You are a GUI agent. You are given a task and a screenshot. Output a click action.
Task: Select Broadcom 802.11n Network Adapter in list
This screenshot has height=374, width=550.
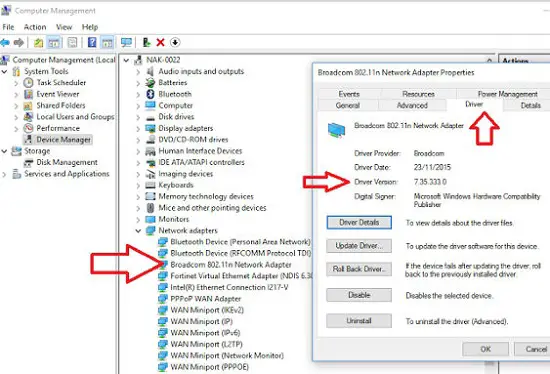click(x=231, y=265)
